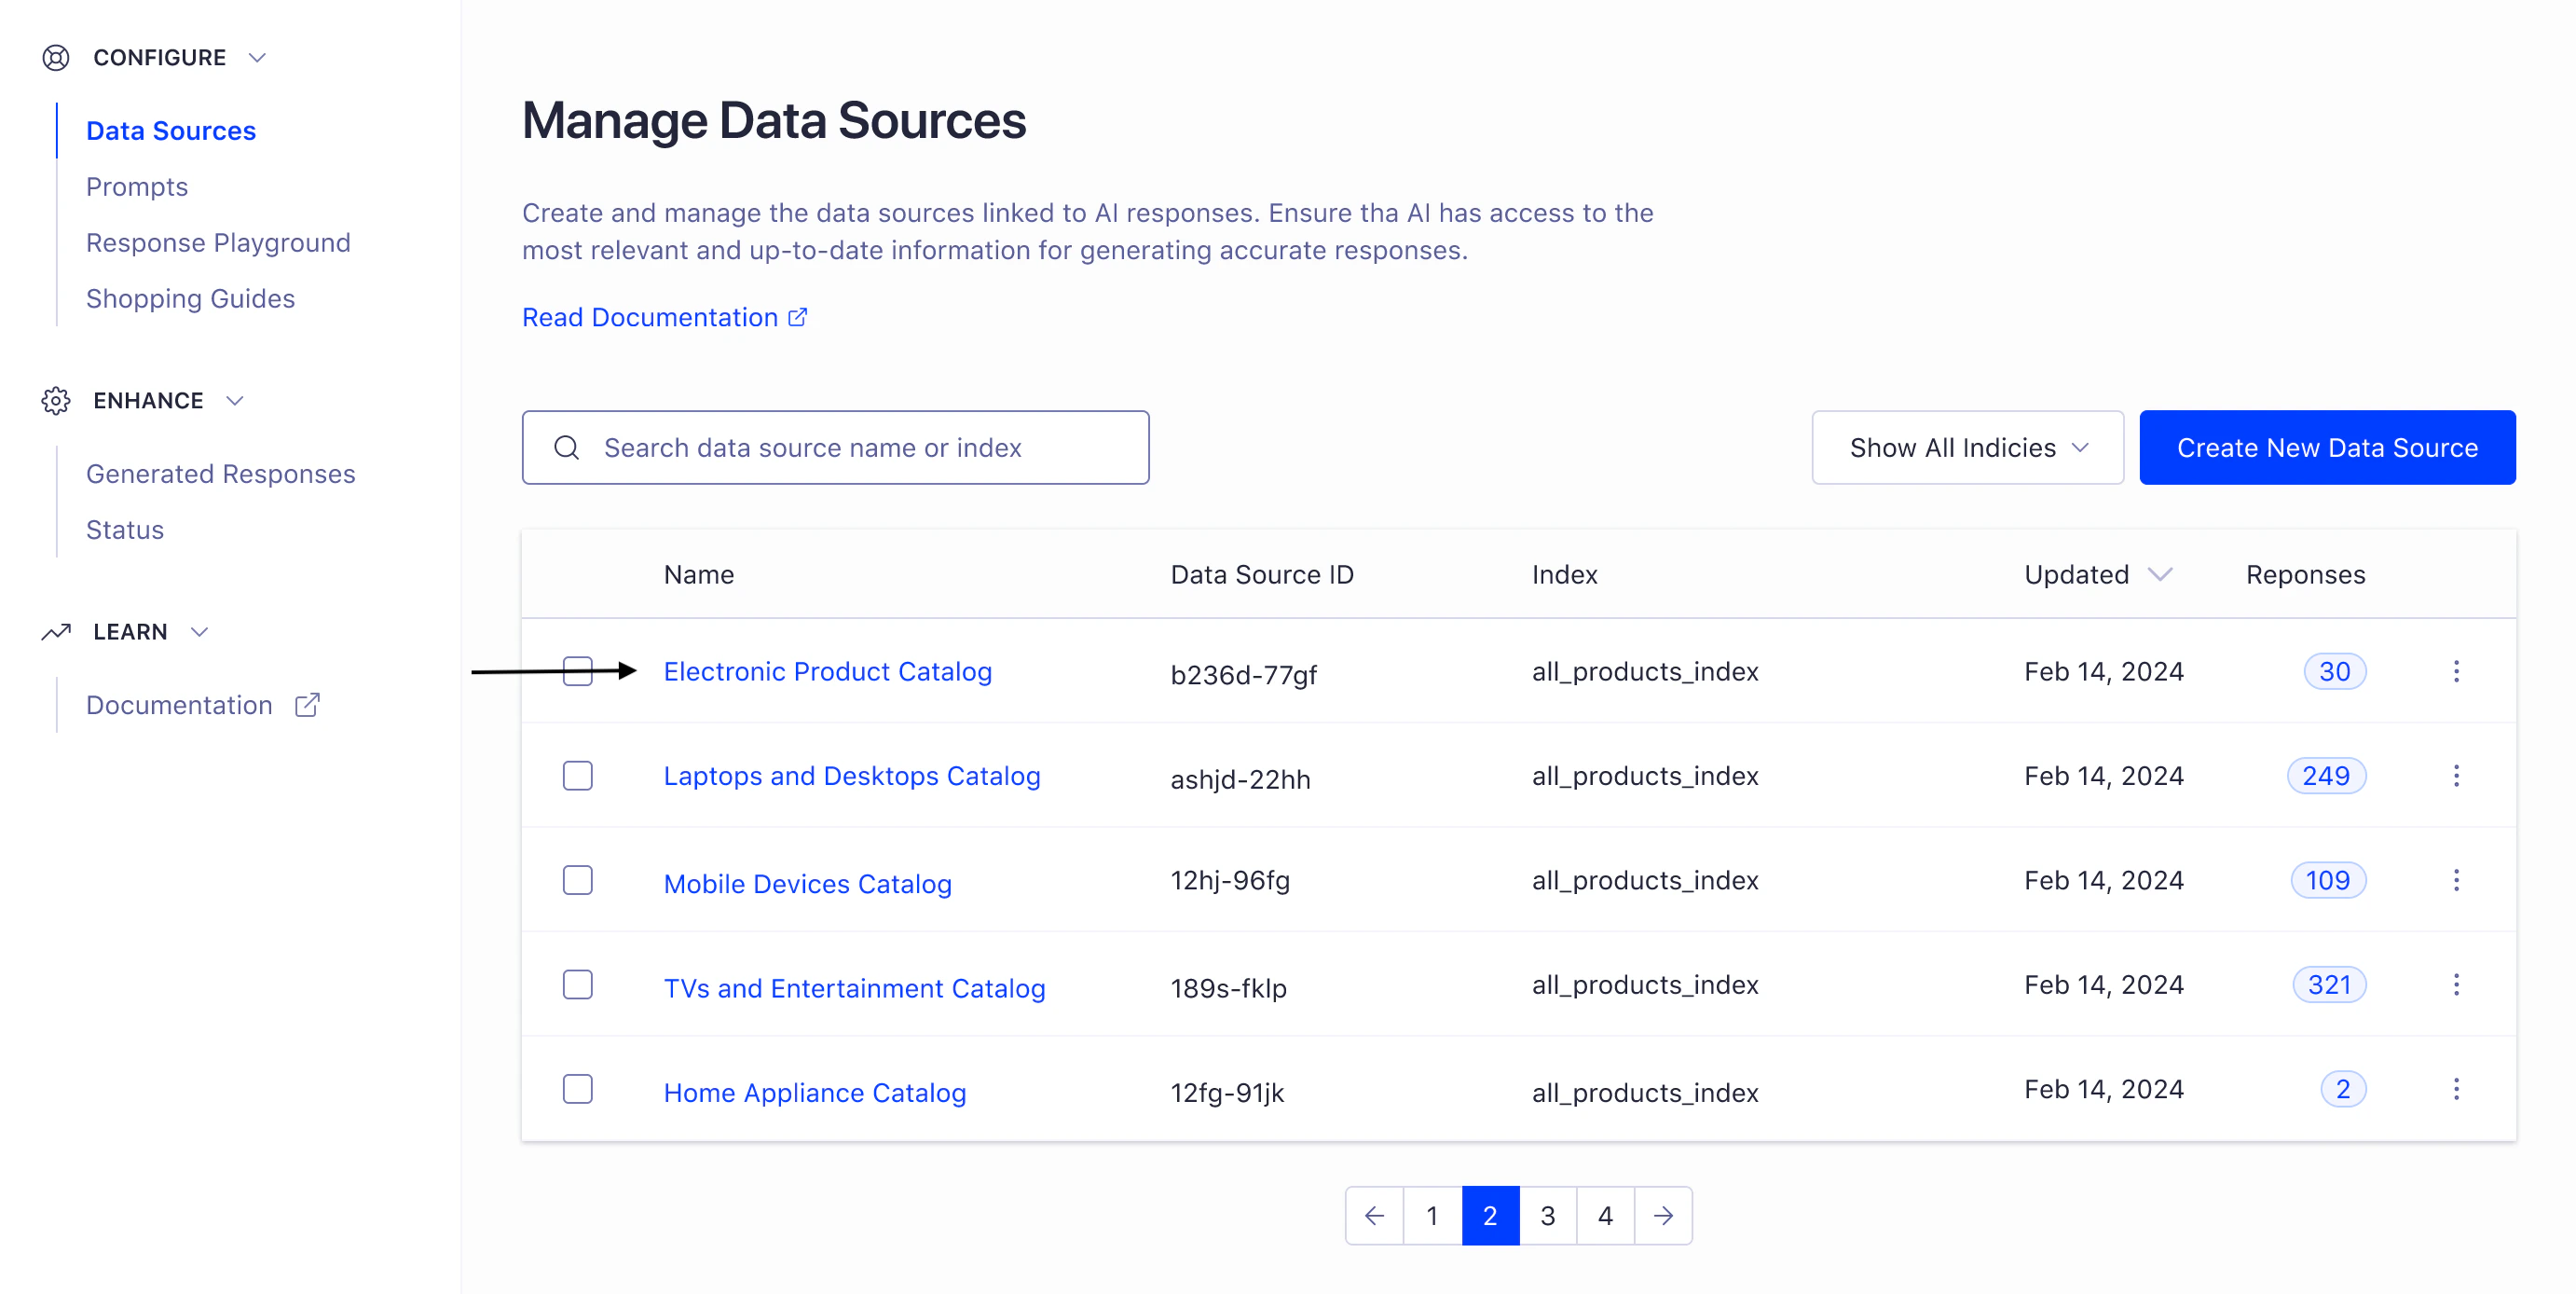This screenshot has width=2576, height=1294.
Task: Click the 321 responses badge
Action: pos(2330,985)
